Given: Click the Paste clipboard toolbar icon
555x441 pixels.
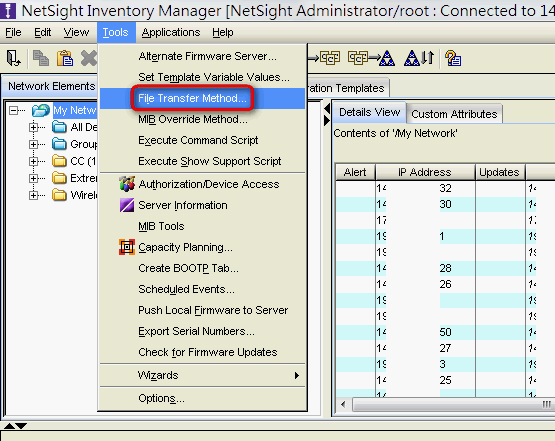Looking at the screenshot, I should pos(65,58).
